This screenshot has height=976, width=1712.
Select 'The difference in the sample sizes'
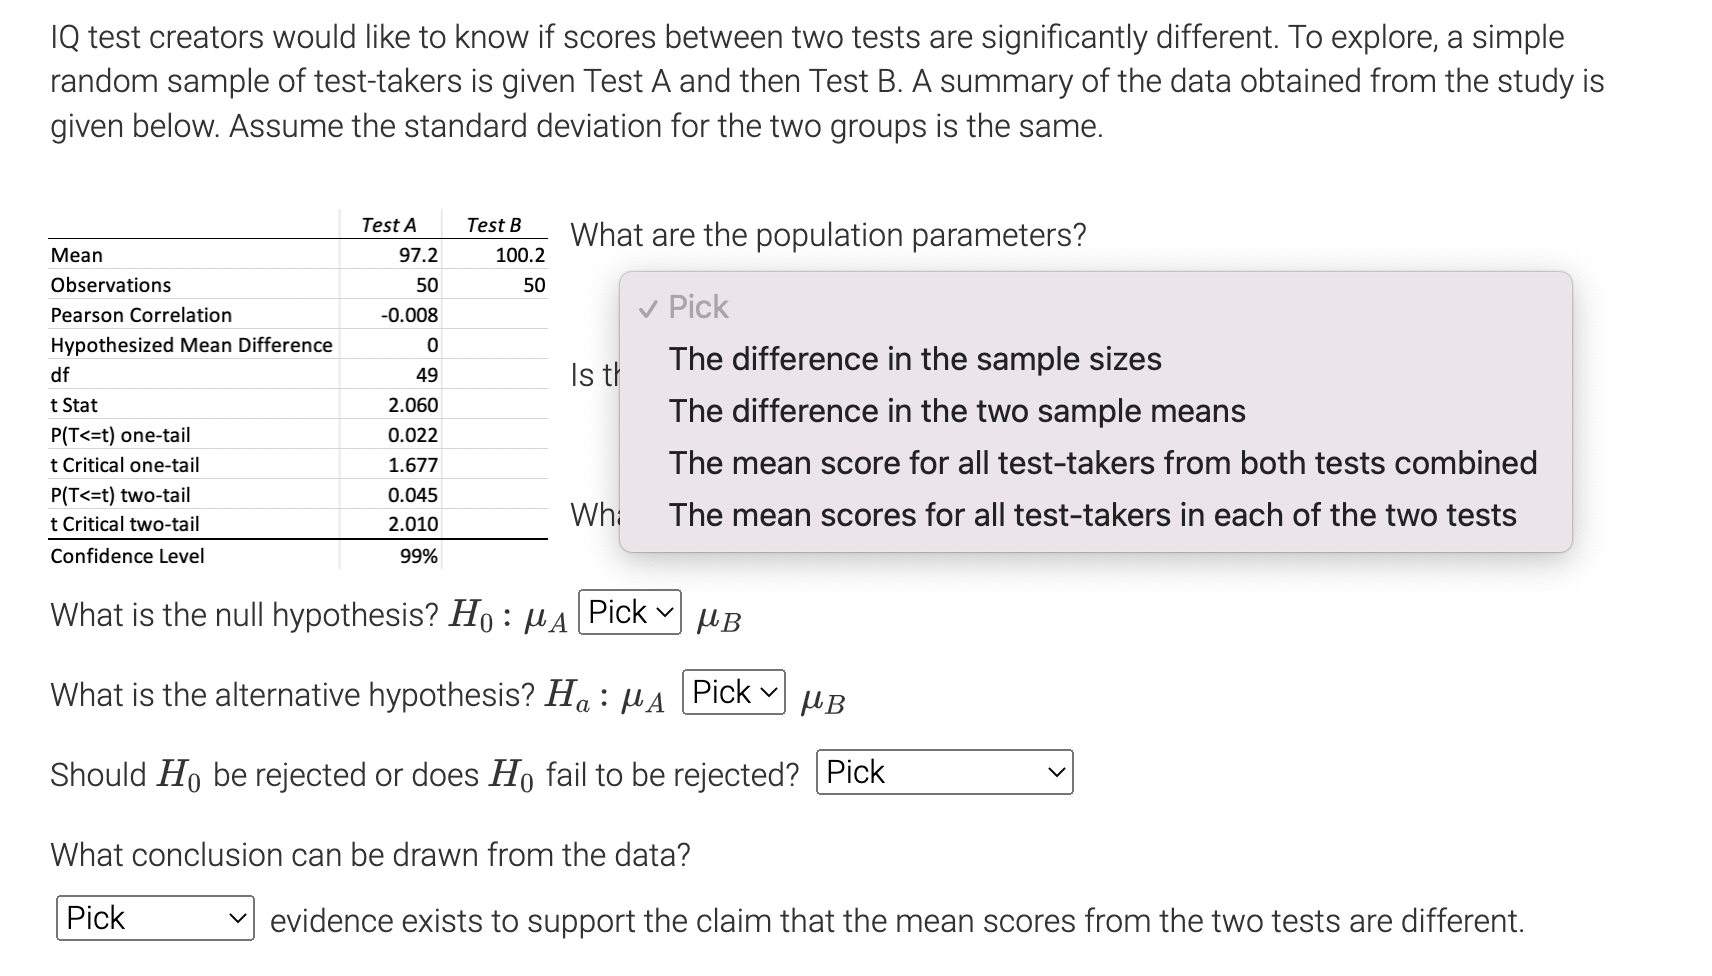coord(915,358)
